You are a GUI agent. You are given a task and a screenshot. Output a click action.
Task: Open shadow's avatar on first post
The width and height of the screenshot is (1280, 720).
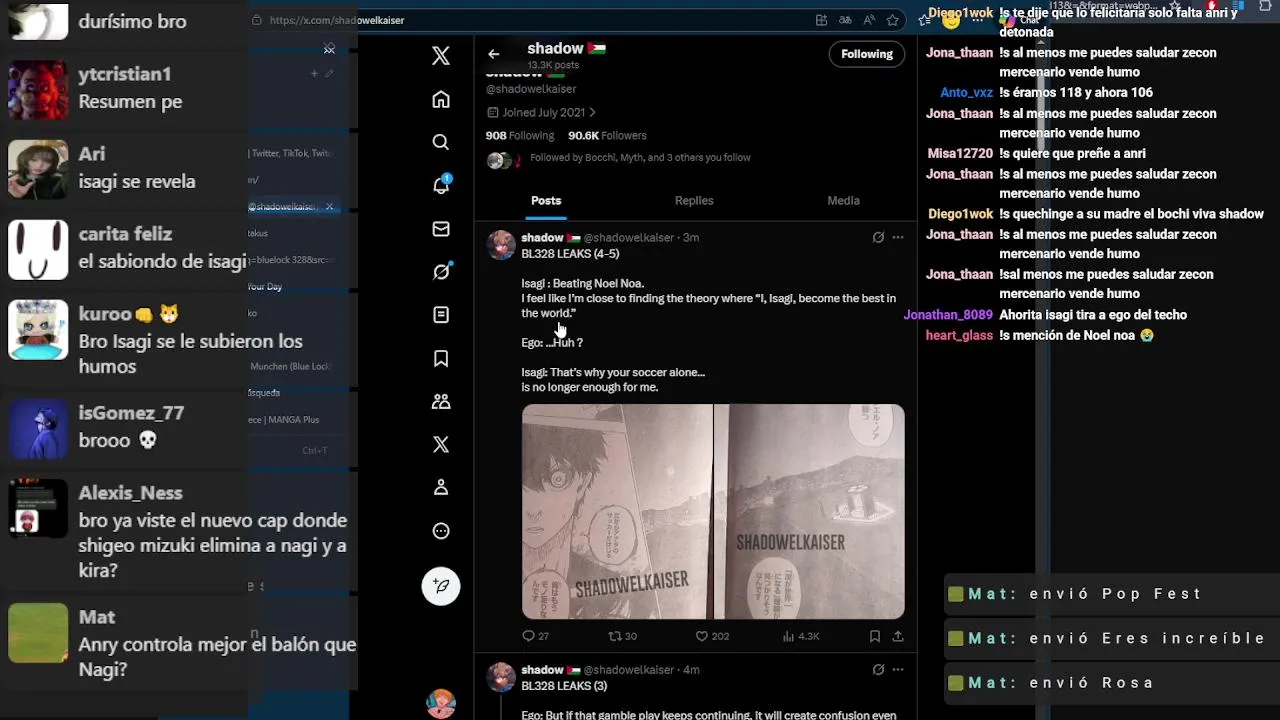tap(501, 245)
